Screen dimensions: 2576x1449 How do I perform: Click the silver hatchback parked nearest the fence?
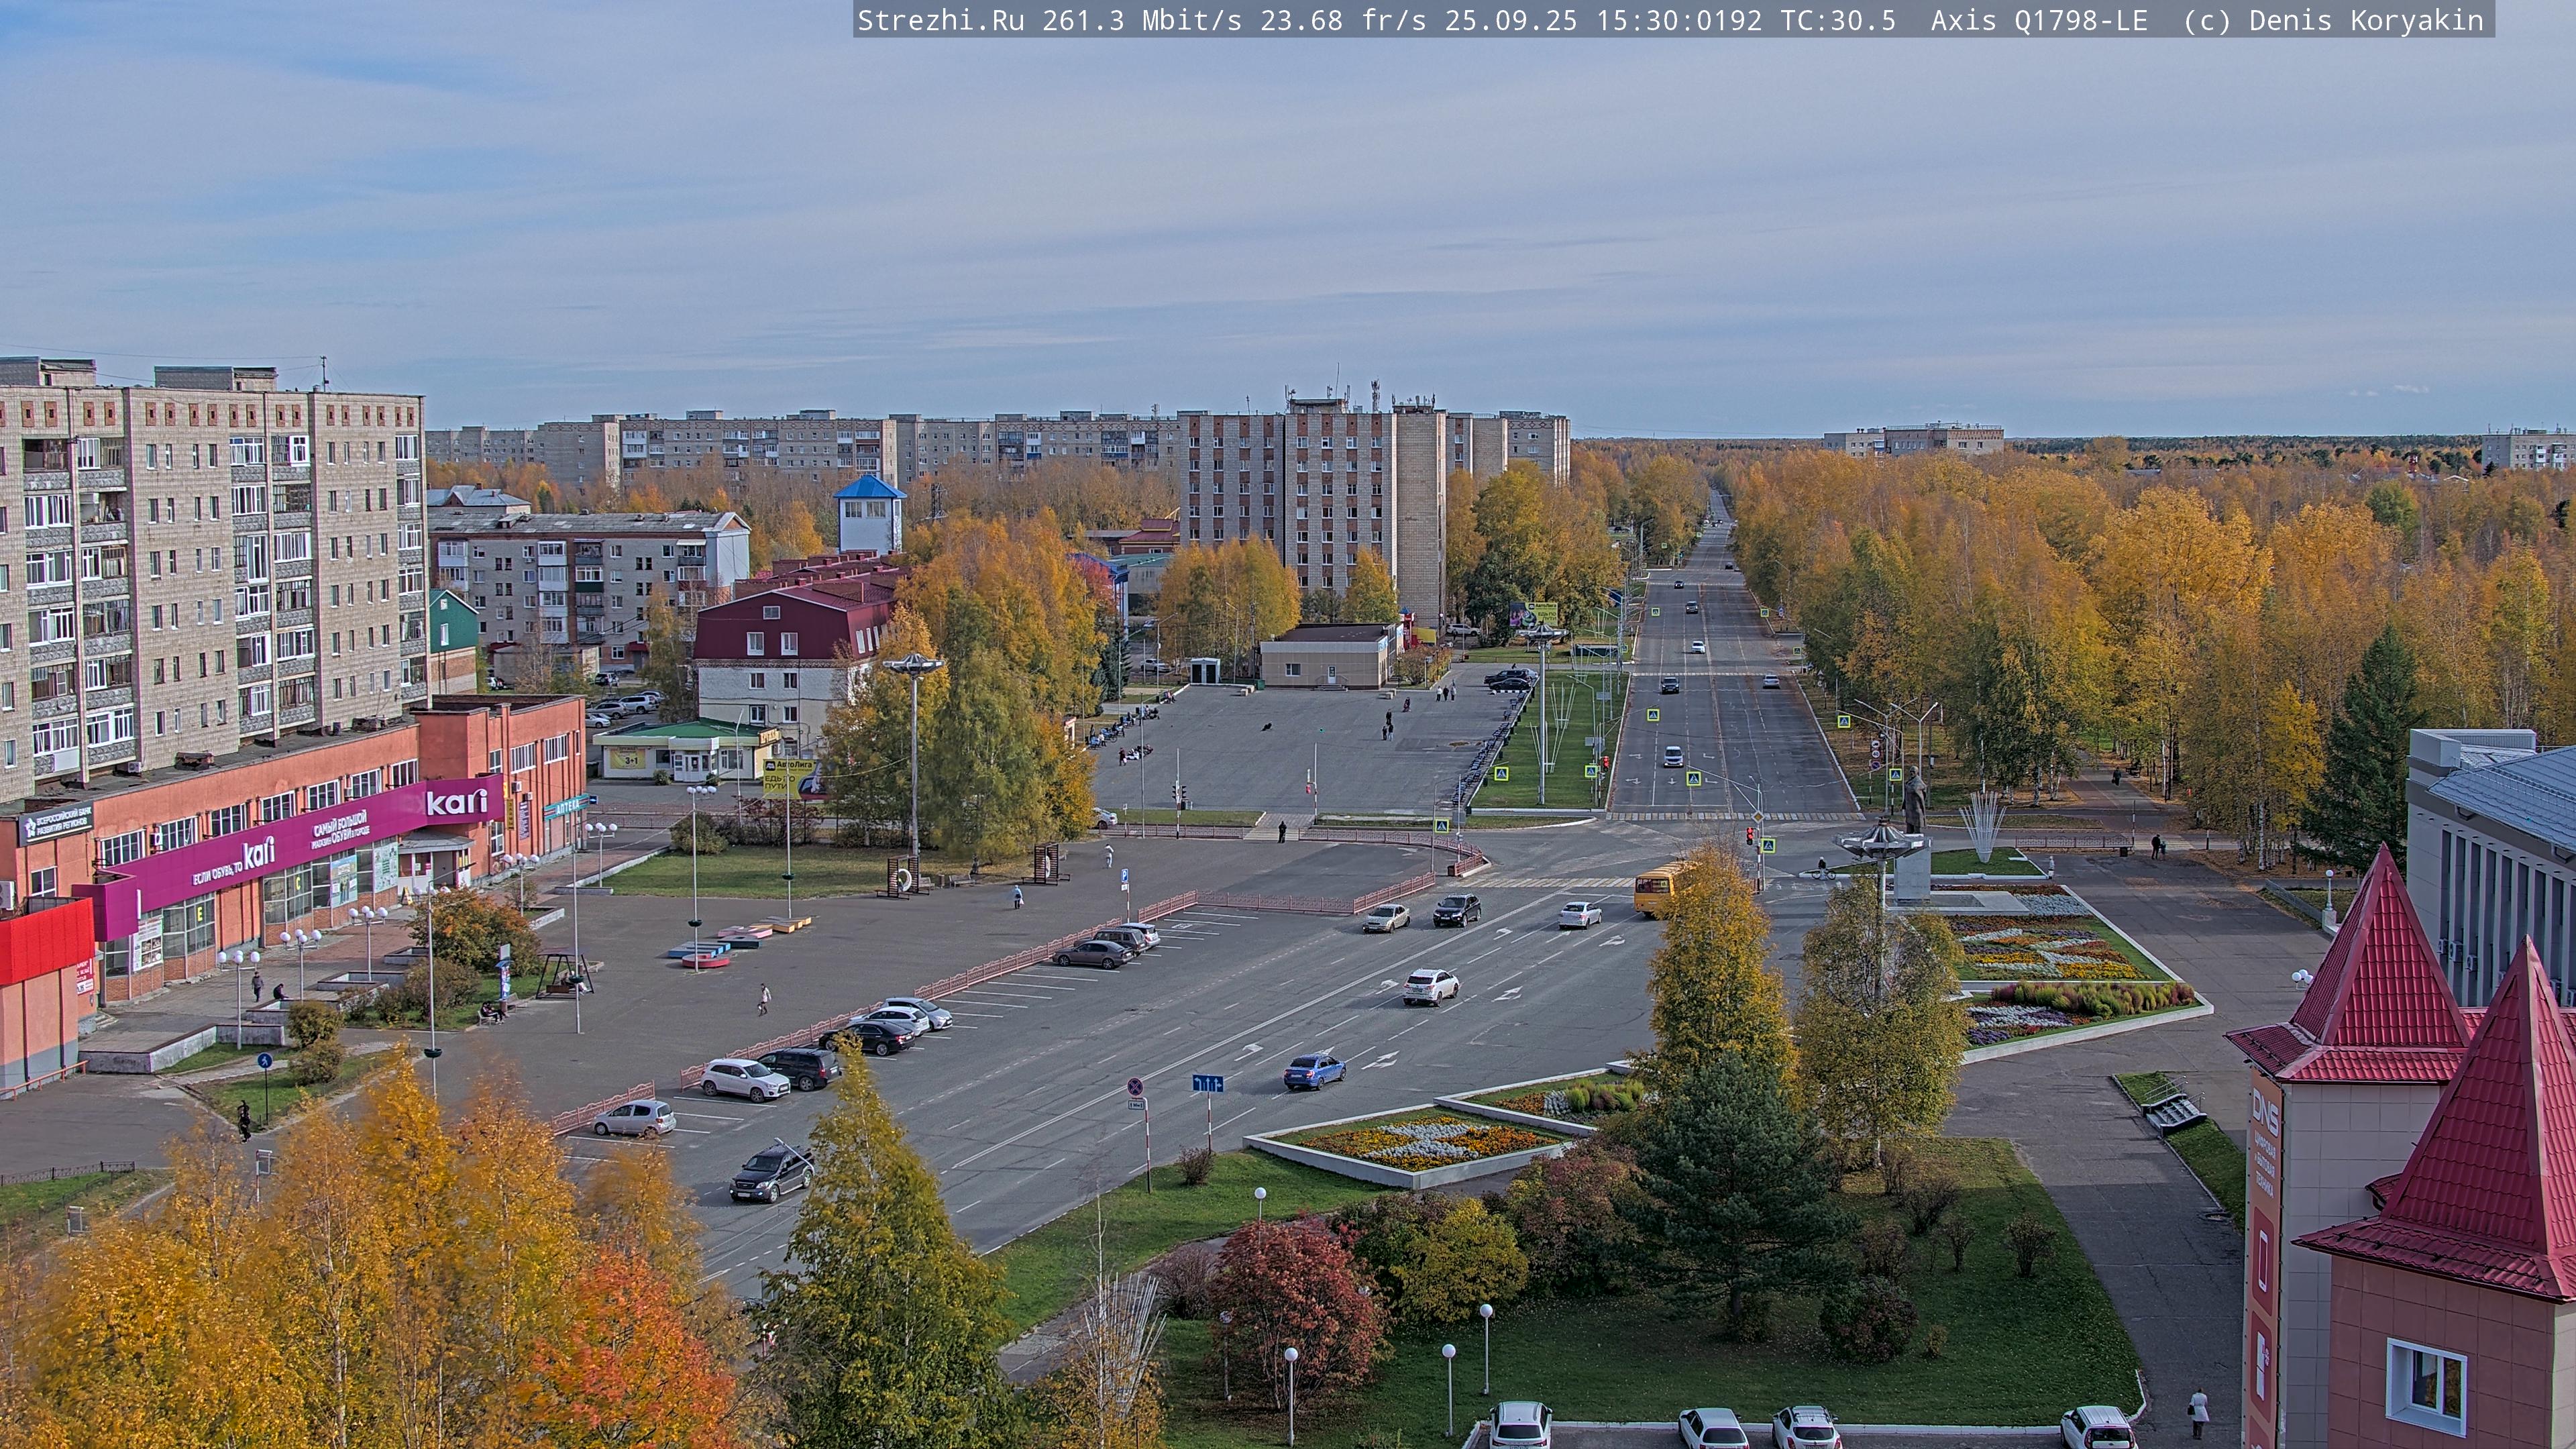click(x=634, y=1118)
